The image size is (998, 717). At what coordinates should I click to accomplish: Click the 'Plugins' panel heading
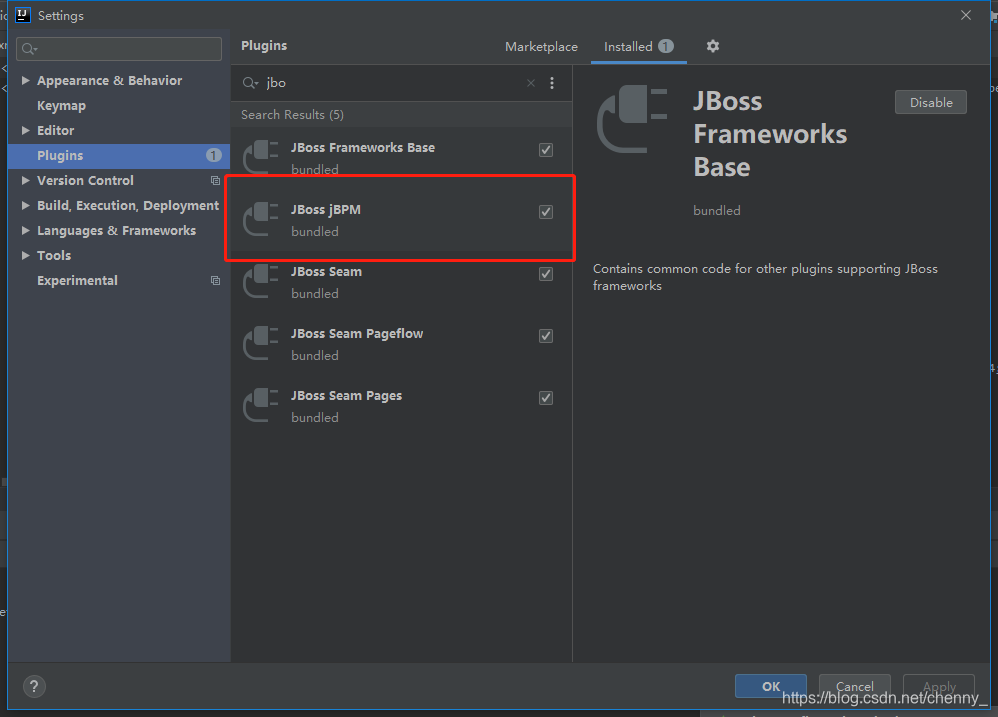[264, 46]
